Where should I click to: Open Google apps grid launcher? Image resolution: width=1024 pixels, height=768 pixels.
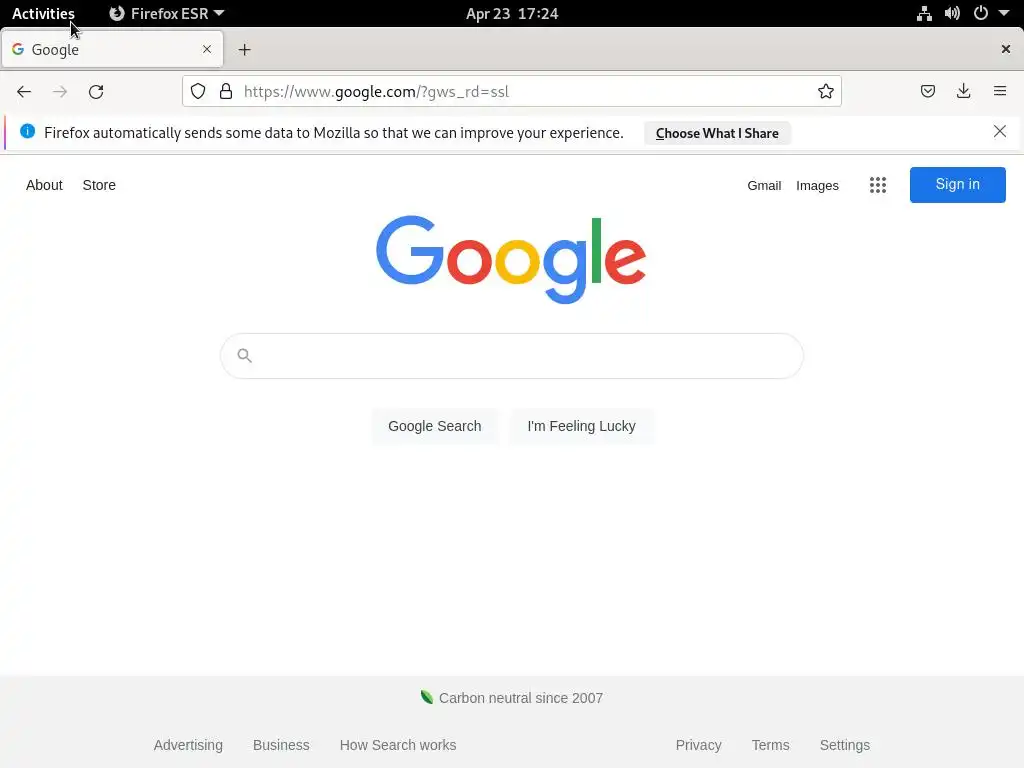coord(878,185)
